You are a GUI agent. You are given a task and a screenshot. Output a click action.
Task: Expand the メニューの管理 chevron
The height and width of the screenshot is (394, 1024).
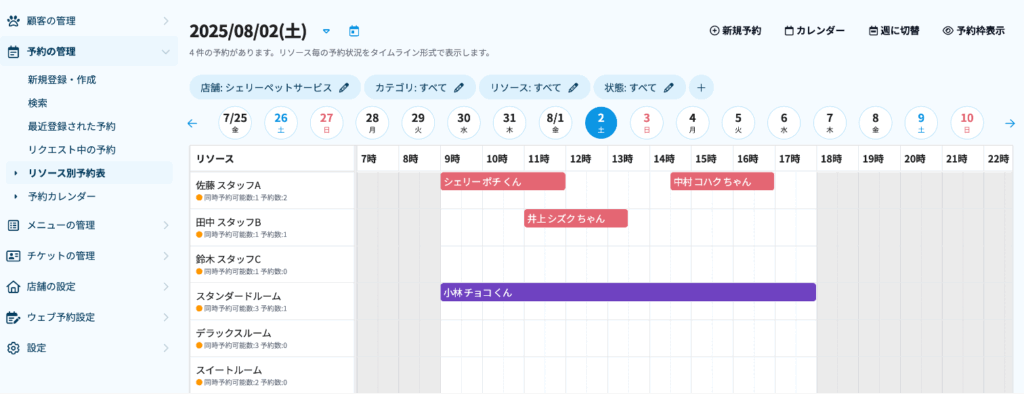[166, 225]
